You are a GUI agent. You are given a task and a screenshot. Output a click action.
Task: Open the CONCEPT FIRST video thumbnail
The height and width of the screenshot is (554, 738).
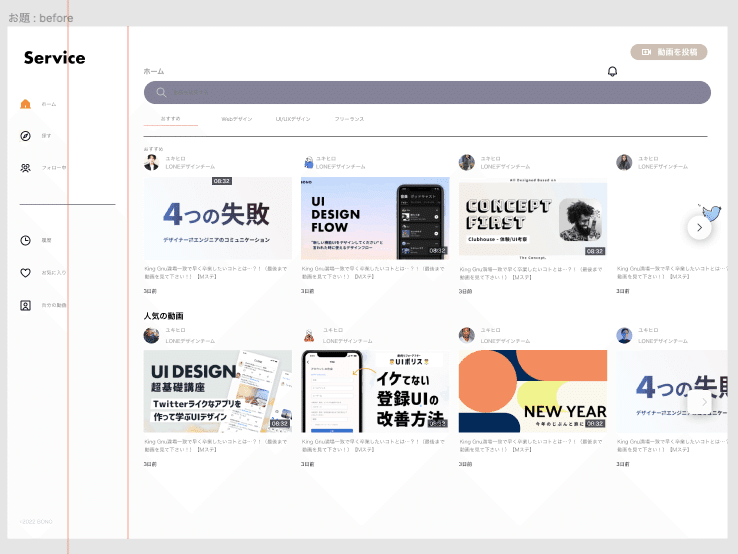tap(533, 218)
